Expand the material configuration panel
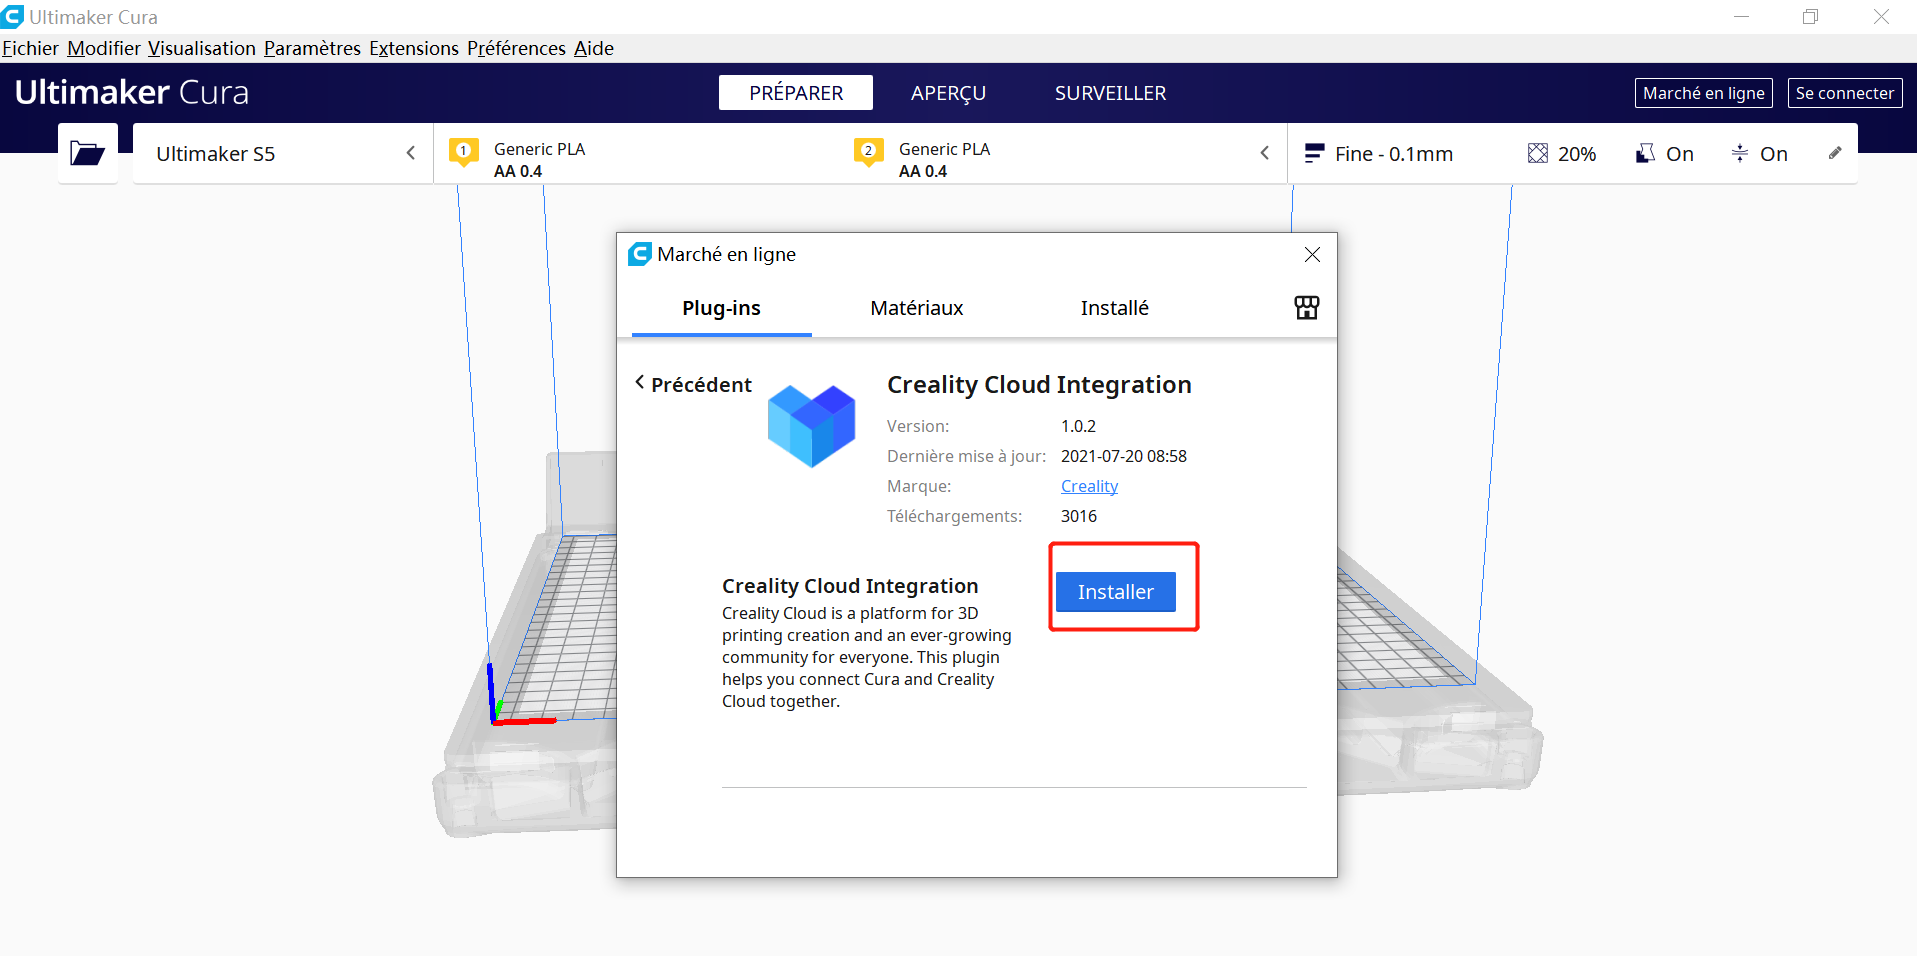Image resolution: width=1917 pixels, height=956 pixels. tap(1264, 153)
